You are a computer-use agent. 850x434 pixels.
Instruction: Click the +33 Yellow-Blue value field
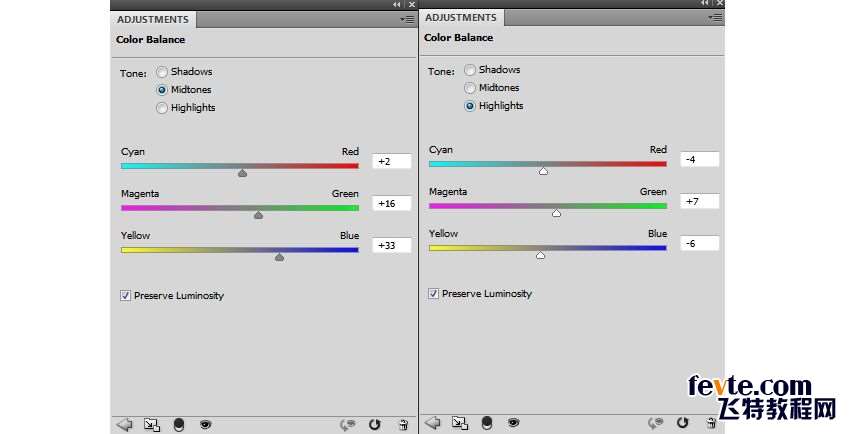point(391,245)
